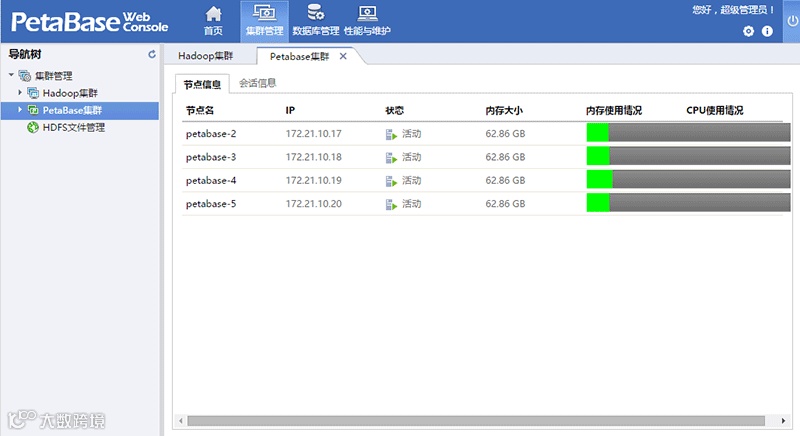The image size is (800, 436).
Task: Click memory usage bar for petabase-5
Action: (688, 203)
